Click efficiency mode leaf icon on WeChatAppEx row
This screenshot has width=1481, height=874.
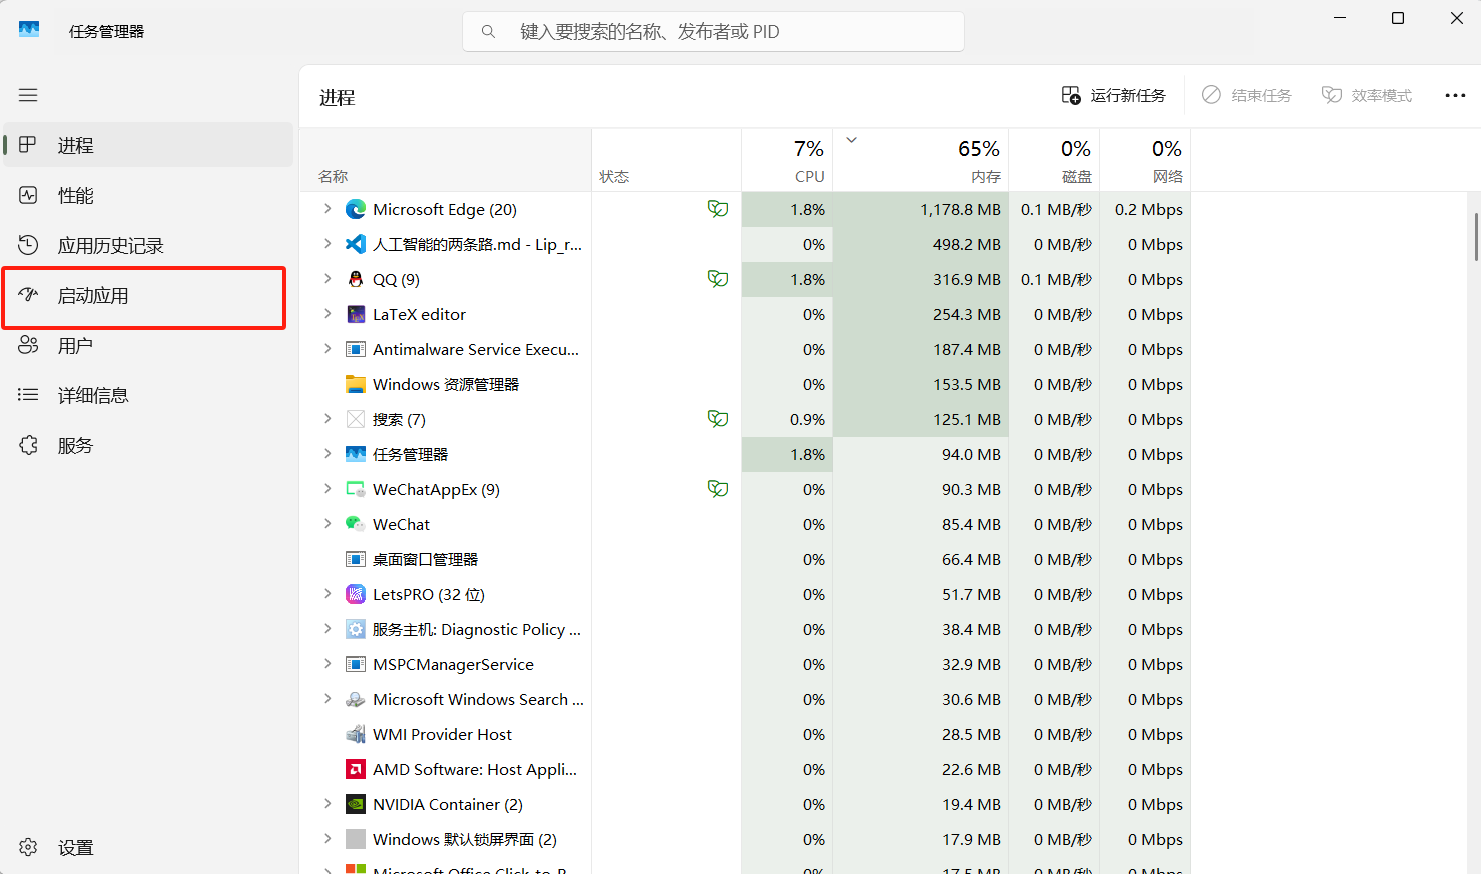click(718, 489)
